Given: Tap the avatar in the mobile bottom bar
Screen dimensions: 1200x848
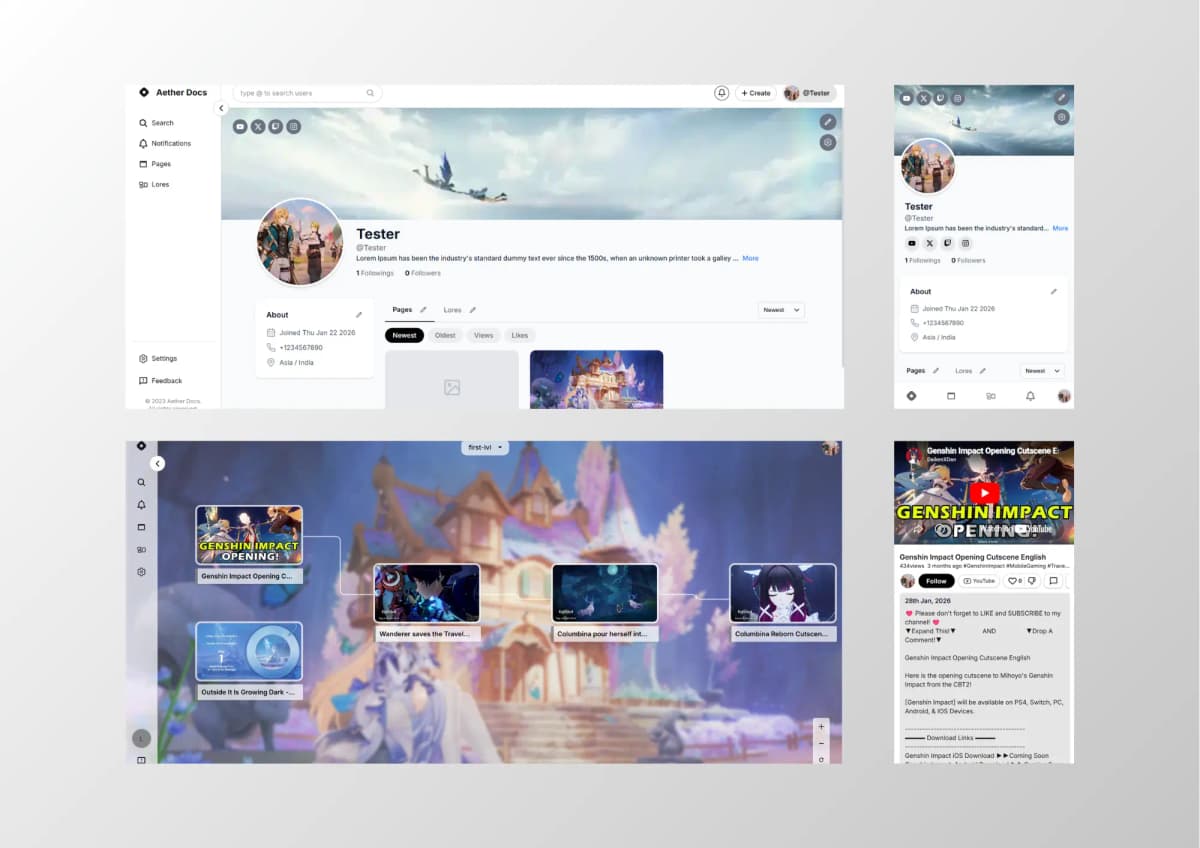Looking at the screenshot, I should 1064,396.
